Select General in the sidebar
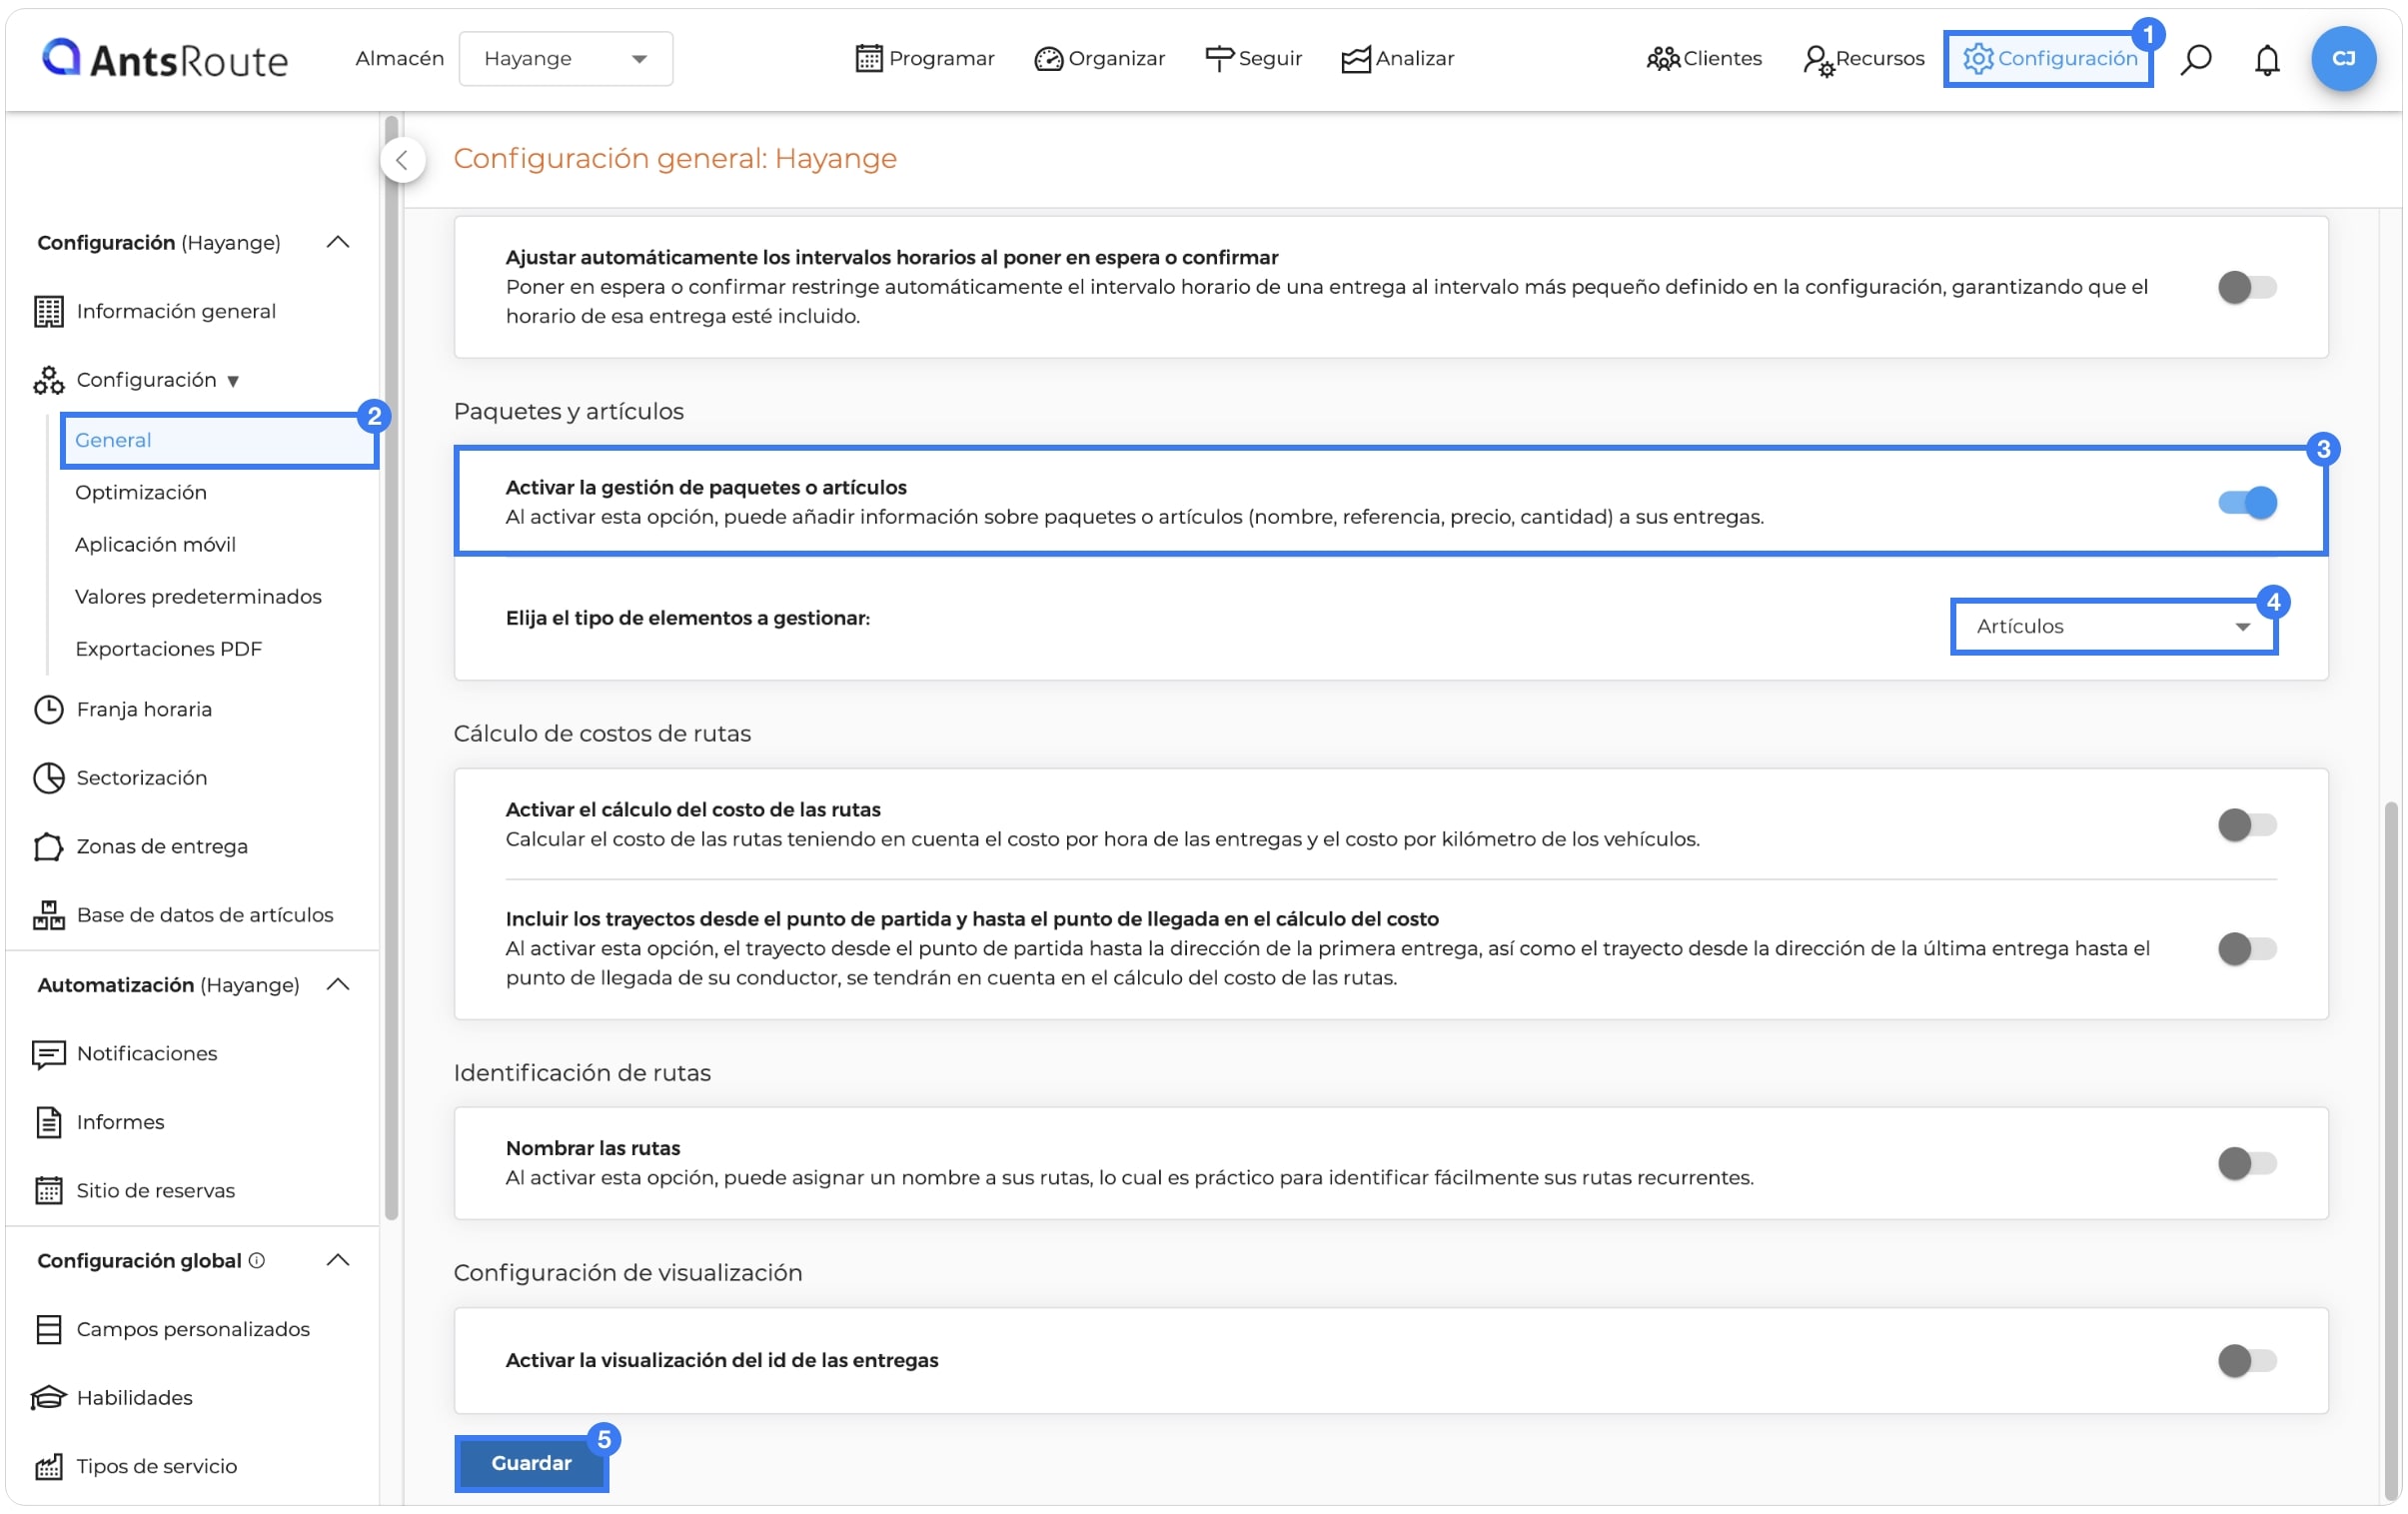This screenshot has width=2408, height=1514. (x=219, y=440)
